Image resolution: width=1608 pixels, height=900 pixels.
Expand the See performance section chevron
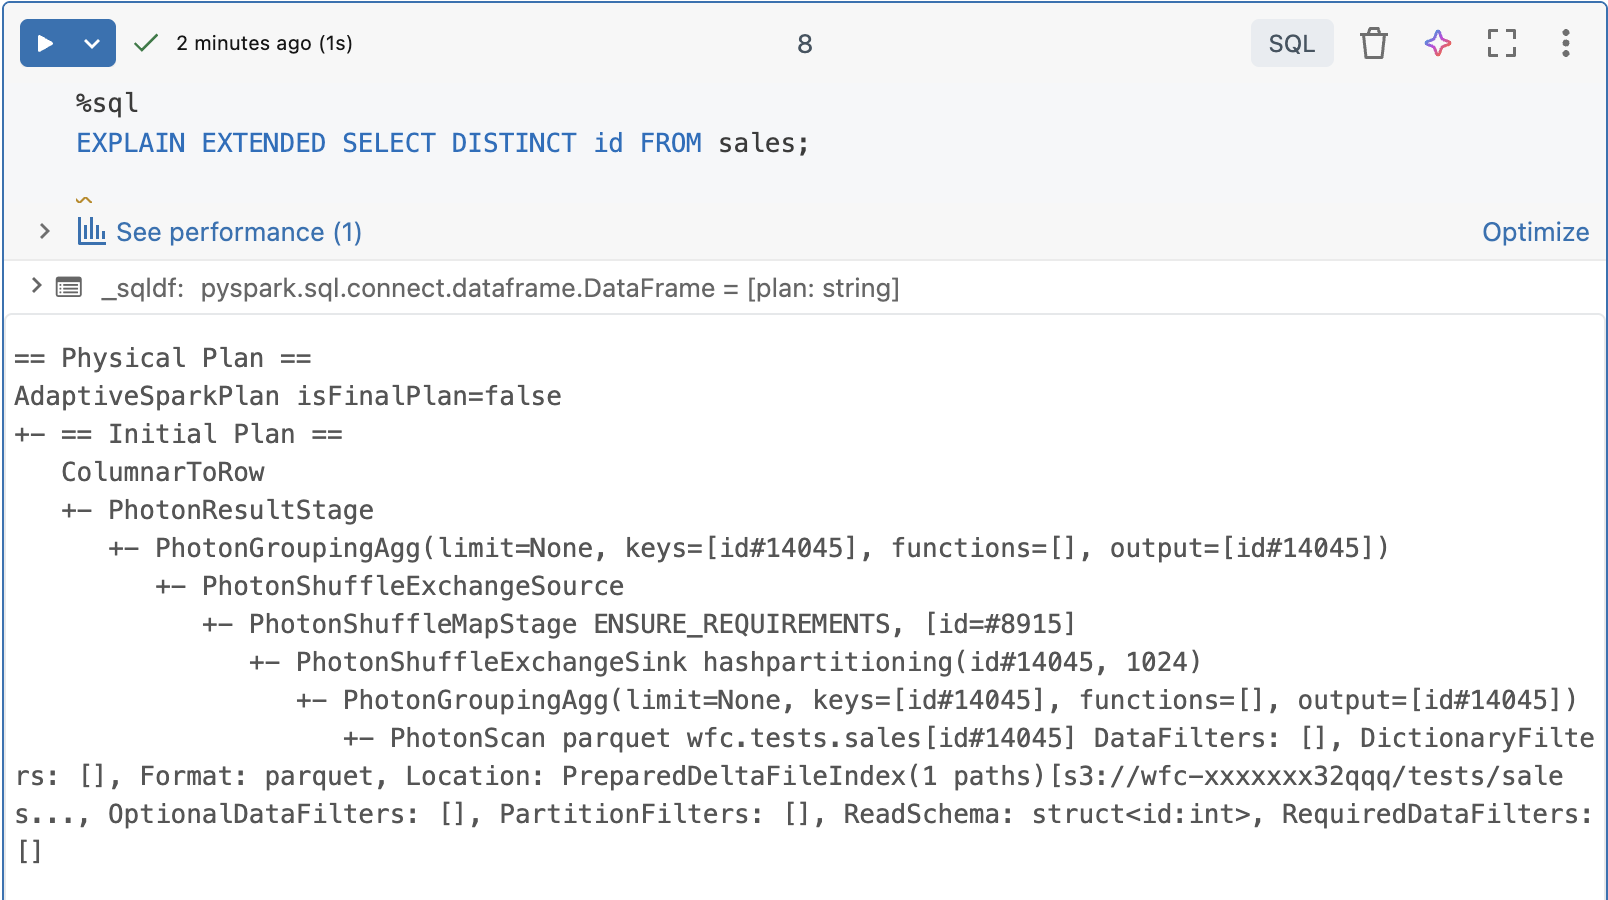click(x=44, y=231)
